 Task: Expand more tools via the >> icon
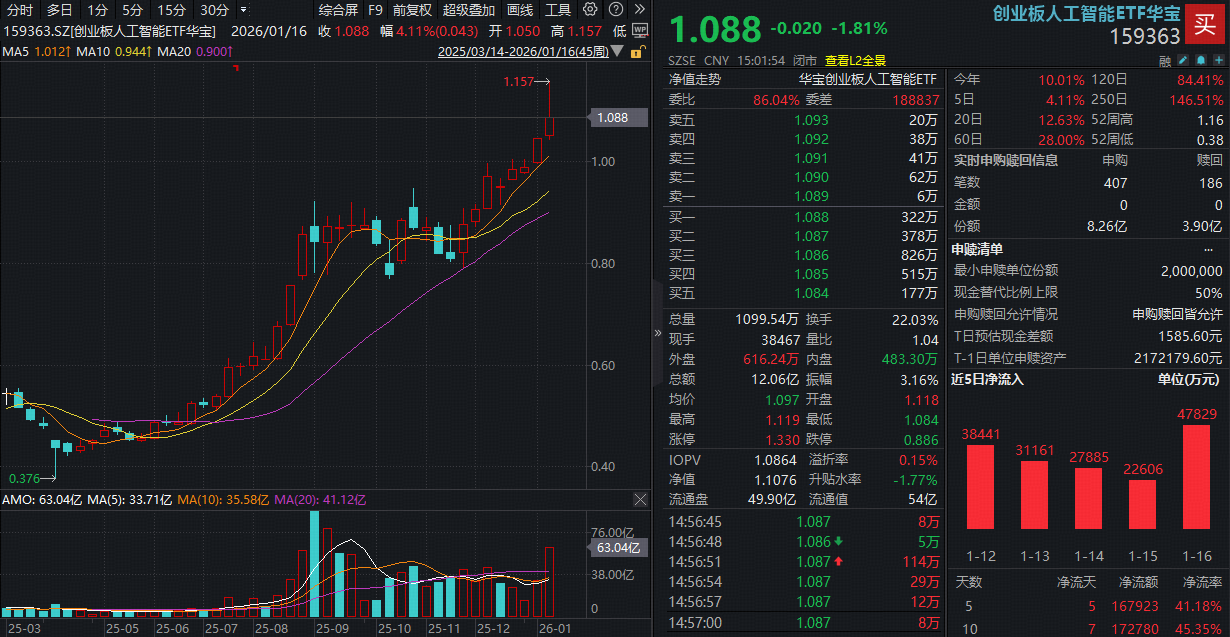639,9
